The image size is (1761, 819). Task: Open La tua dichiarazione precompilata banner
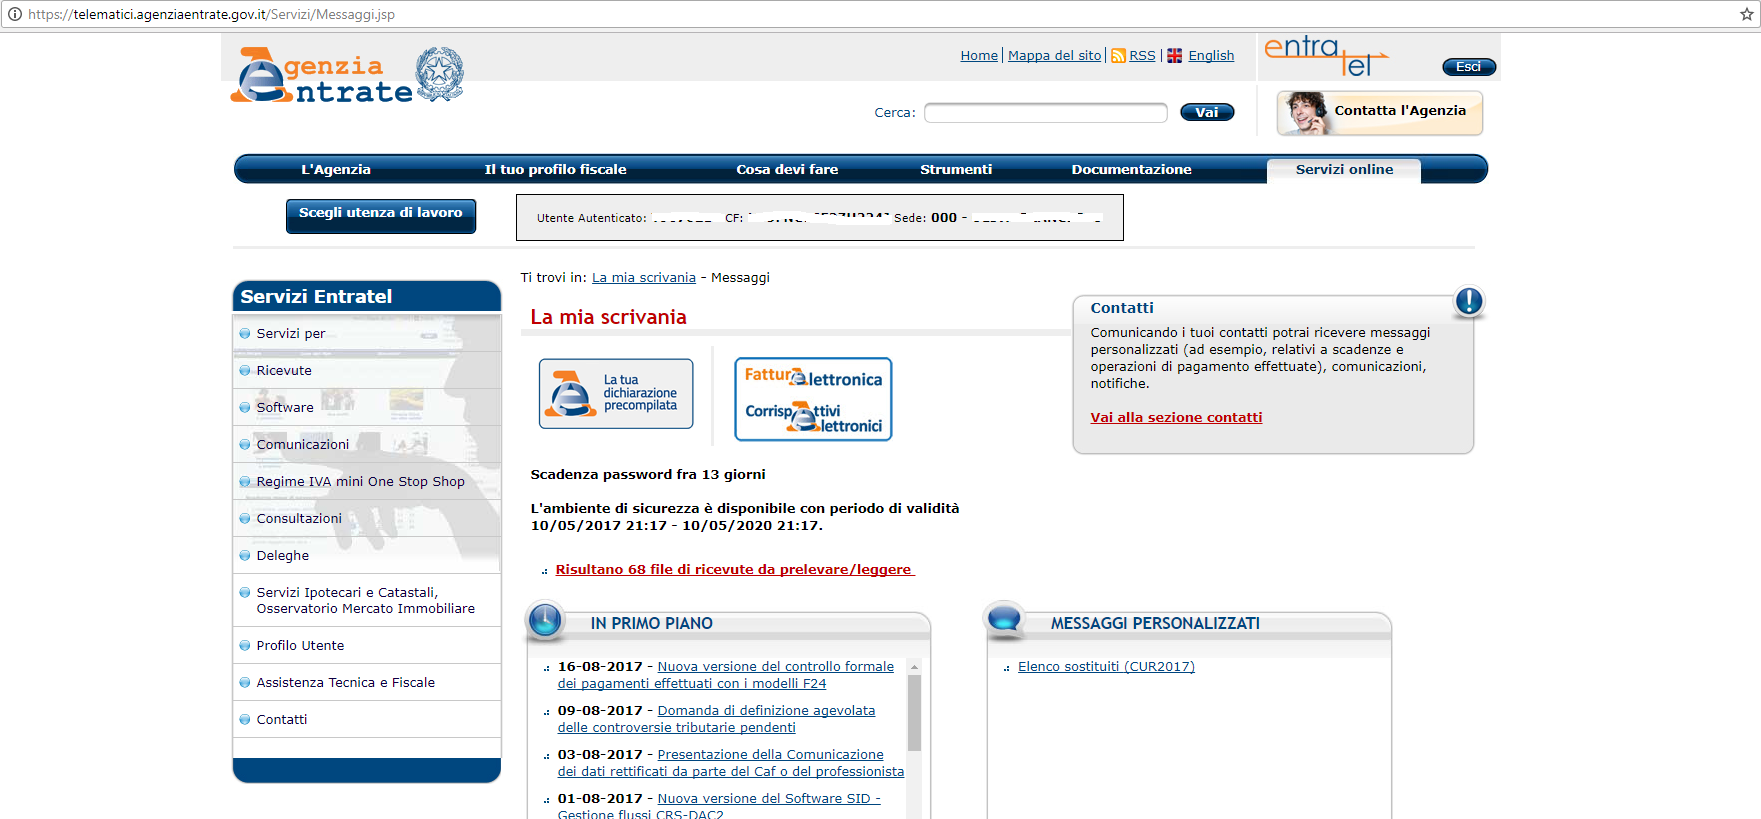click(616, 394)
